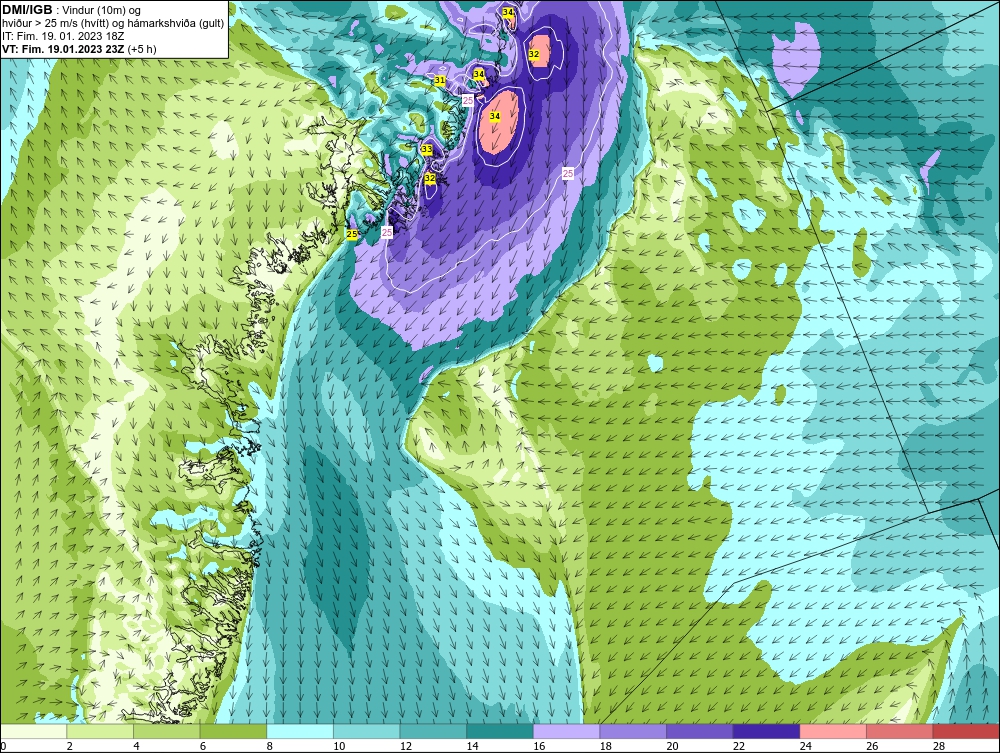
Task: Click the legend scale value 12
Action: click(406, 746)
